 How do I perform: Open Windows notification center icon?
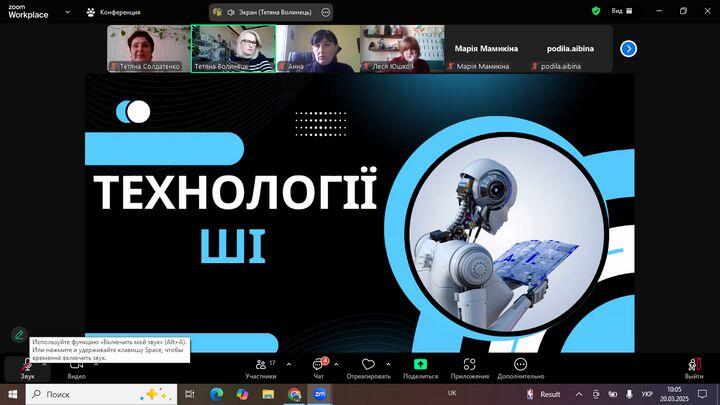[x=702, y=394]
